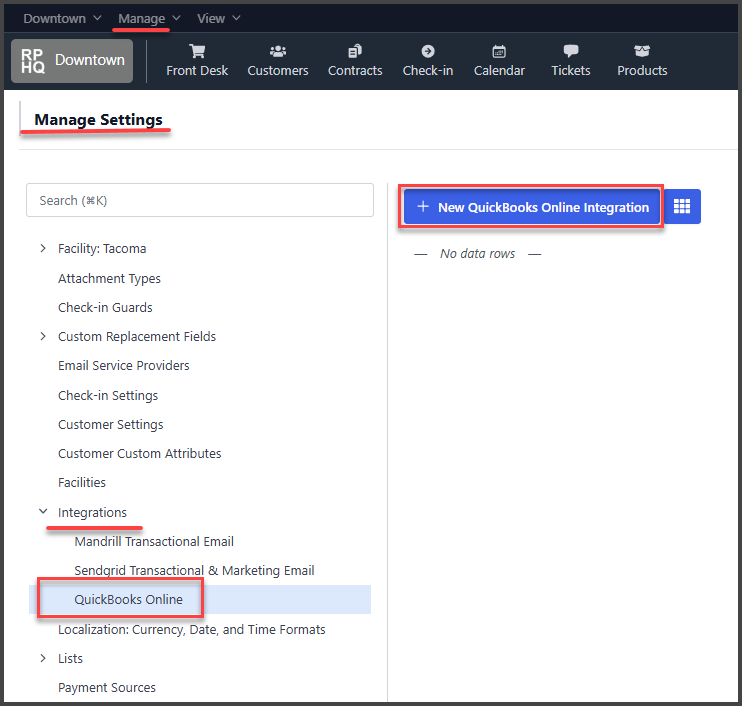Open Customers from the people icon
Image resolution: width=742 pixels, height=706 pixels.
point(278,52)
